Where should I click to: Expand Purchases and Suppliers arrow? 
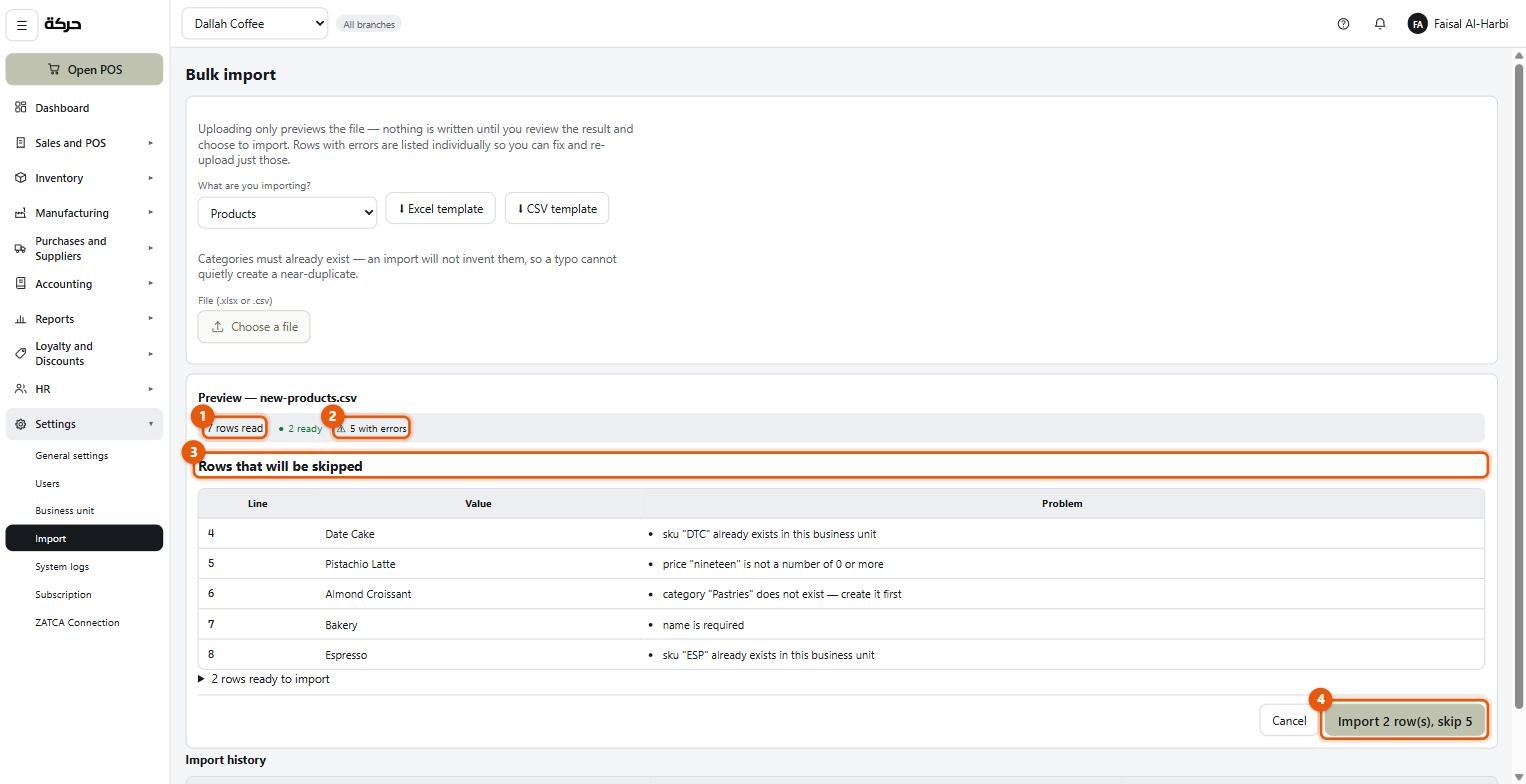(151, 248)
